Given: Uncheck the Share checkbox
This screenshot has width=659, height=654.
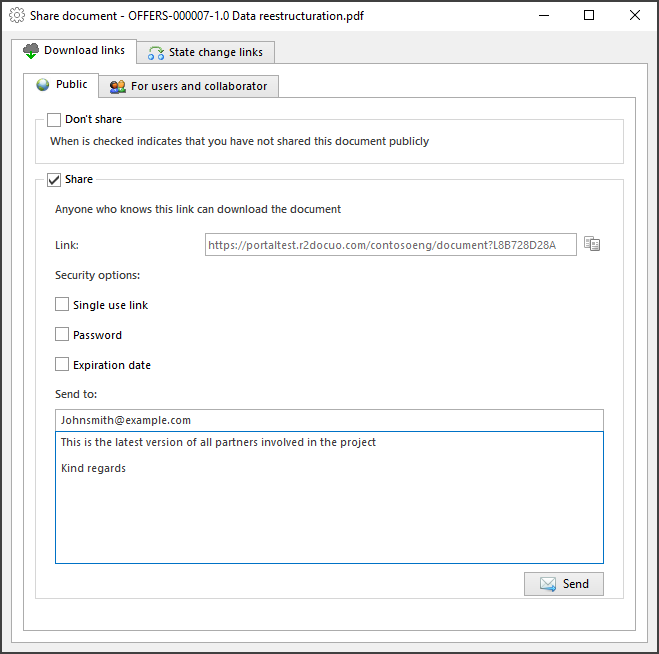Looking at the screenshot, I should click(54, 179).
